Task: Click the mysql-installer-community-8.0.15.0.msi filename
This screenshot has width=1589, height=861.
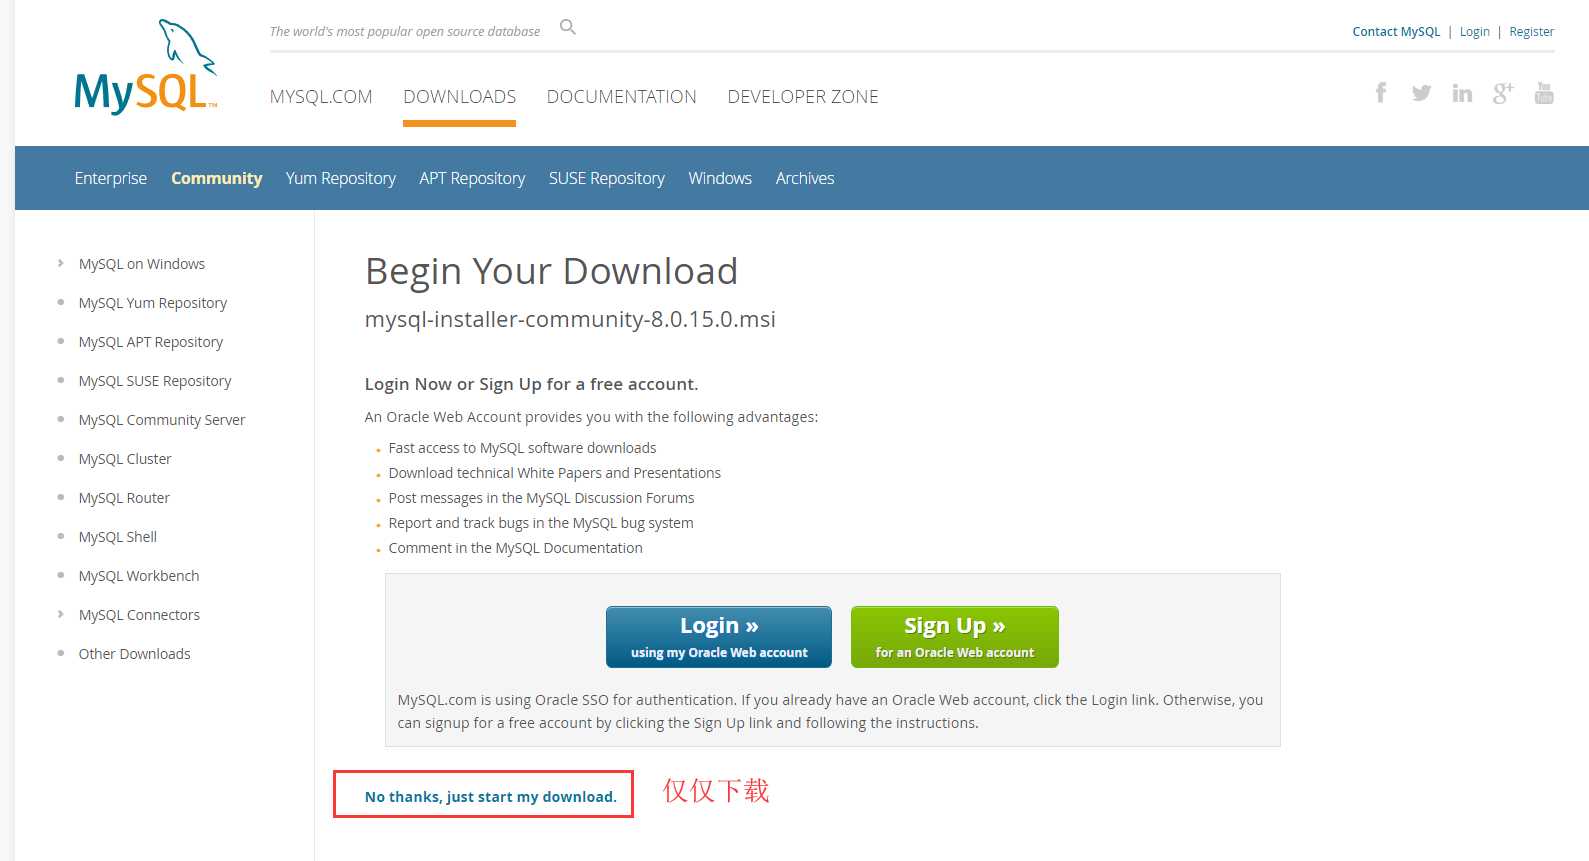Action: click(570, 320)
